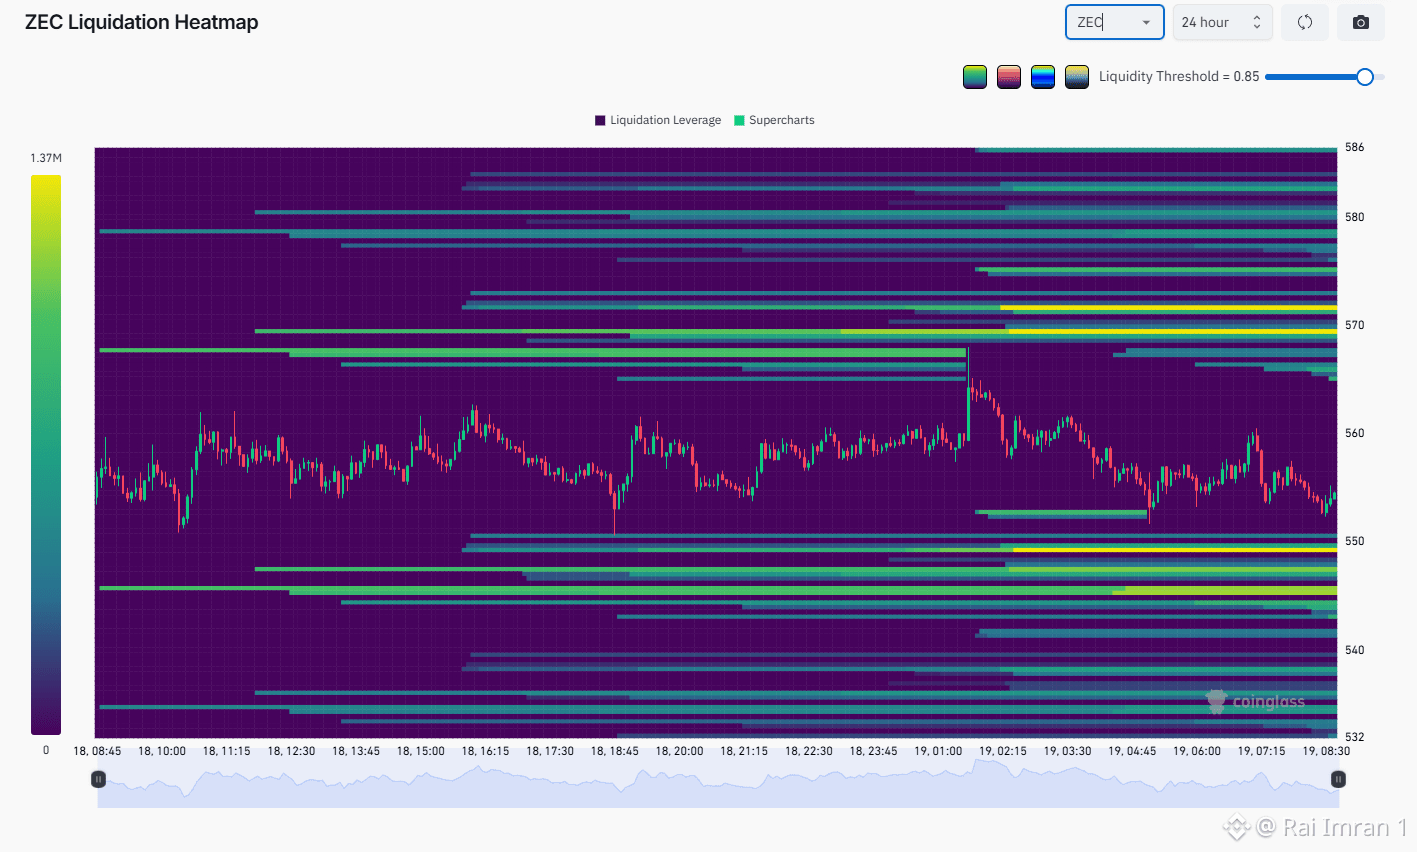The height and width of the screenshot is (852, 1417).
Task: Toggle the Supercharts legend series
Action: 775,120
